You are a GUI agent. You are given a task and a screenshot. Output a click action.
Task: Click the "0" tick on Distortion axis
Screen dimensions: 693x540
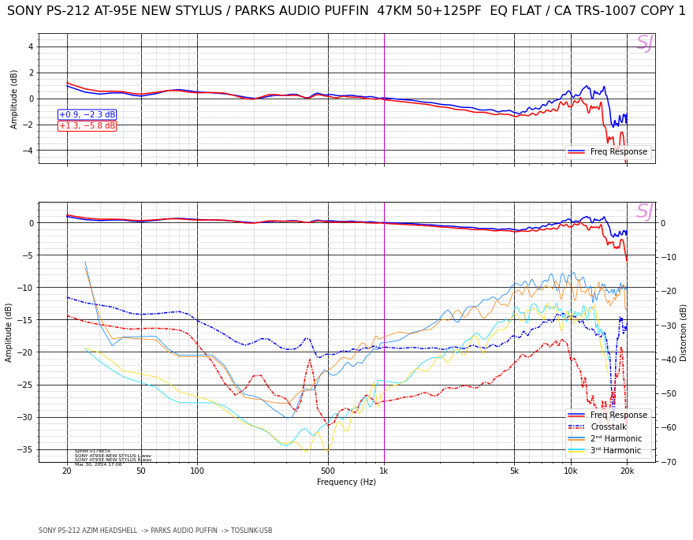(x=663, y=223)
